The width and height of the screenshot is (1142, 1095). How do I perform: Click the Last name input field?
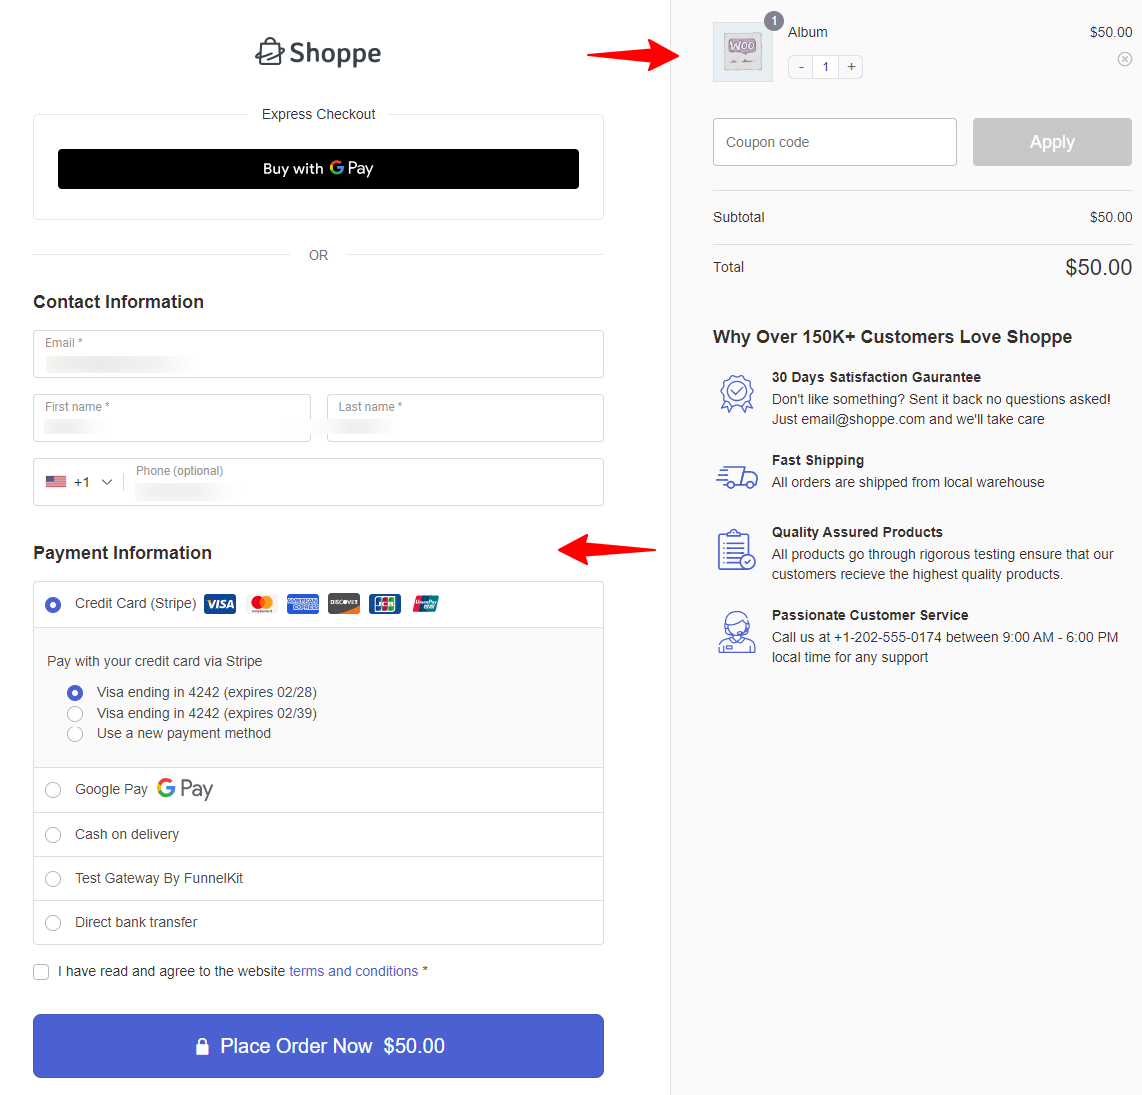465,418
